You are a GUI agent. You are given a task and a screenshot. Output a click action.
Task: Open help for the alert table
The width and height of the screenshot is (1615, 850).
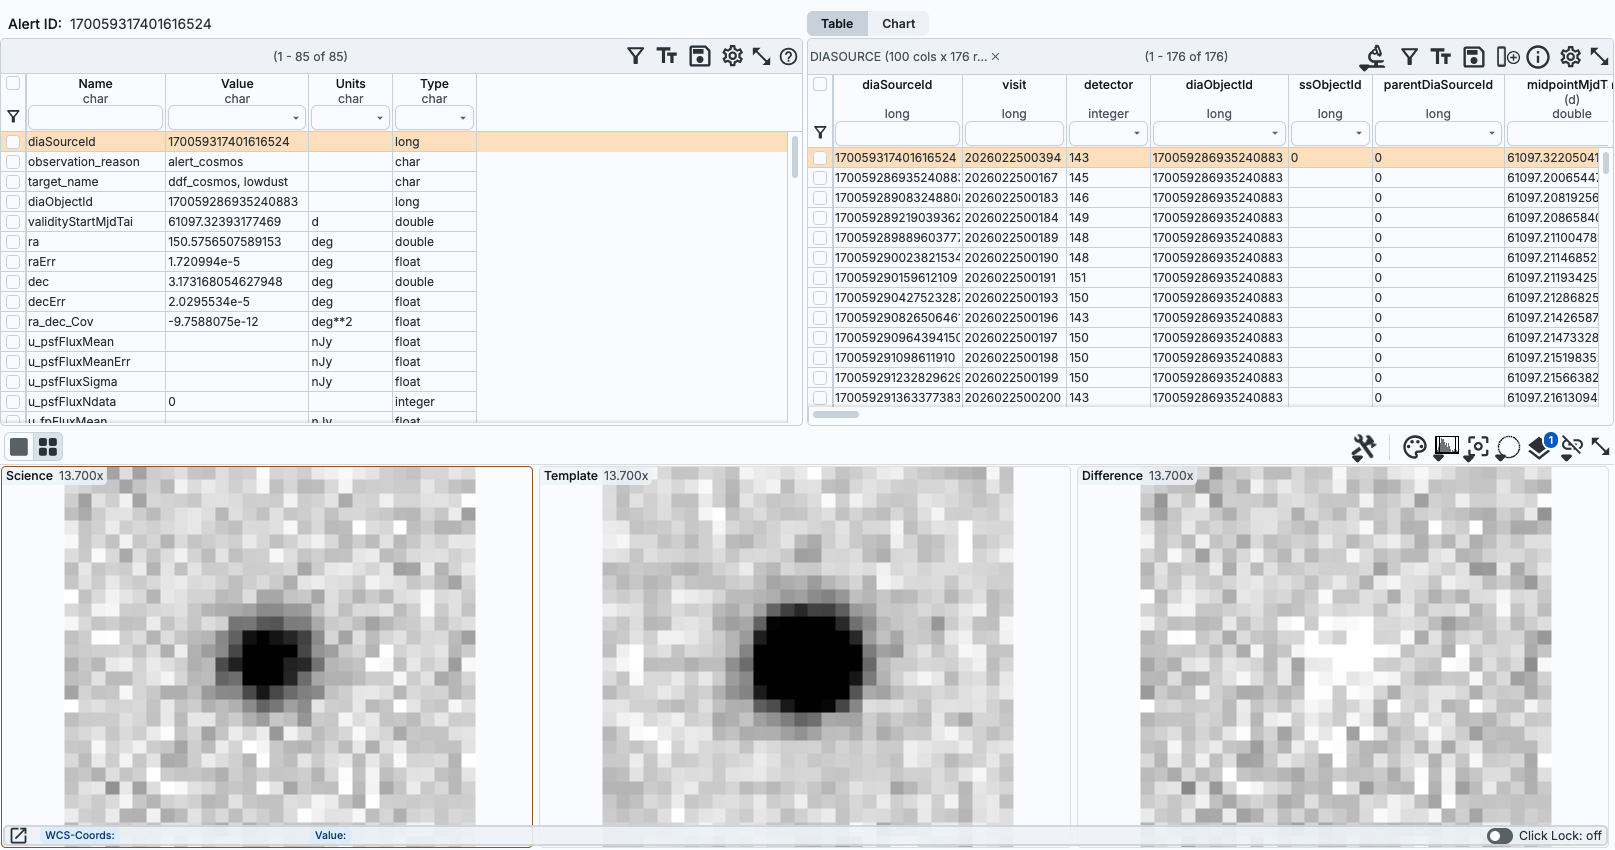pyautogui.click(x=789, y=56)
